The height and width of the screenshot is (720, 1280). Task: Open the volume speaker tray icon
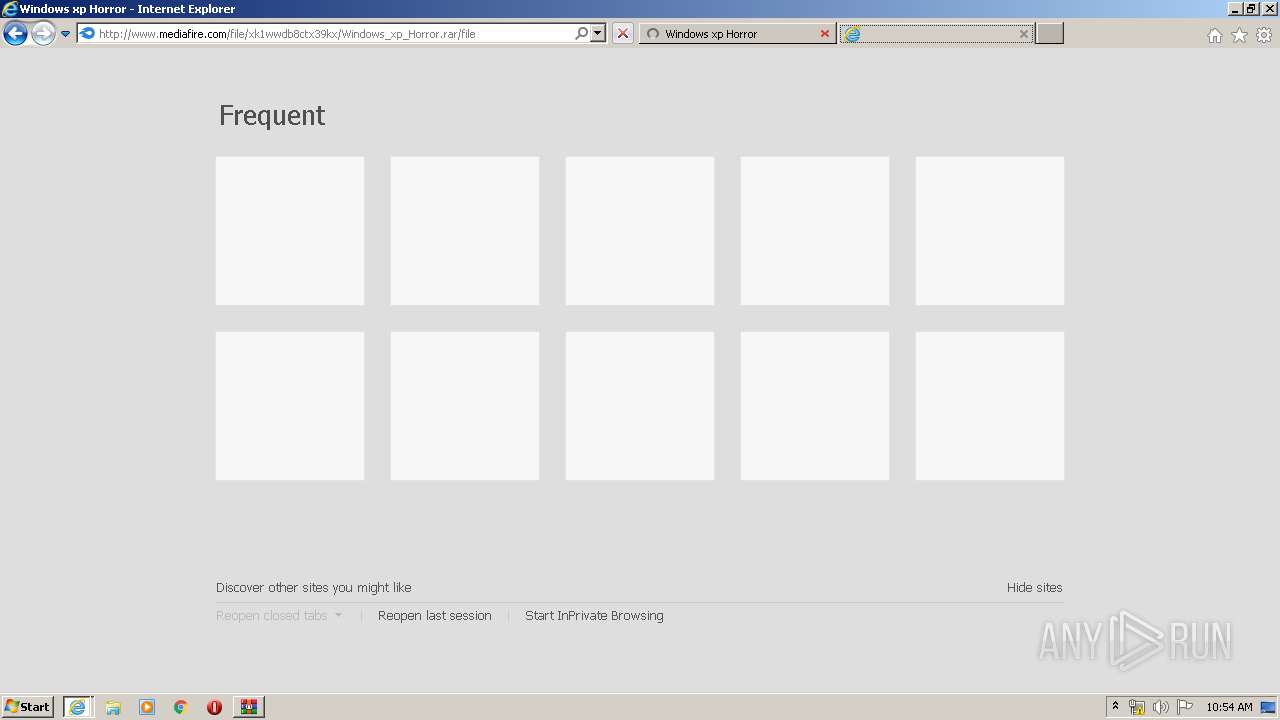click(1161, 707)
